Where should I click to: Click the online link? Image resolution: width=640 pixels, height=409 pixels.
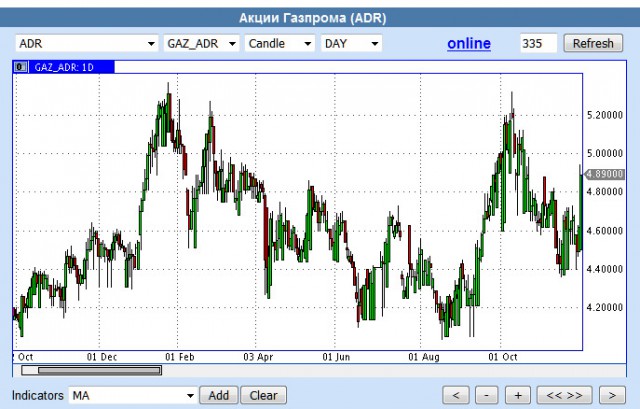pyautogui.click(x=469, y=43)
